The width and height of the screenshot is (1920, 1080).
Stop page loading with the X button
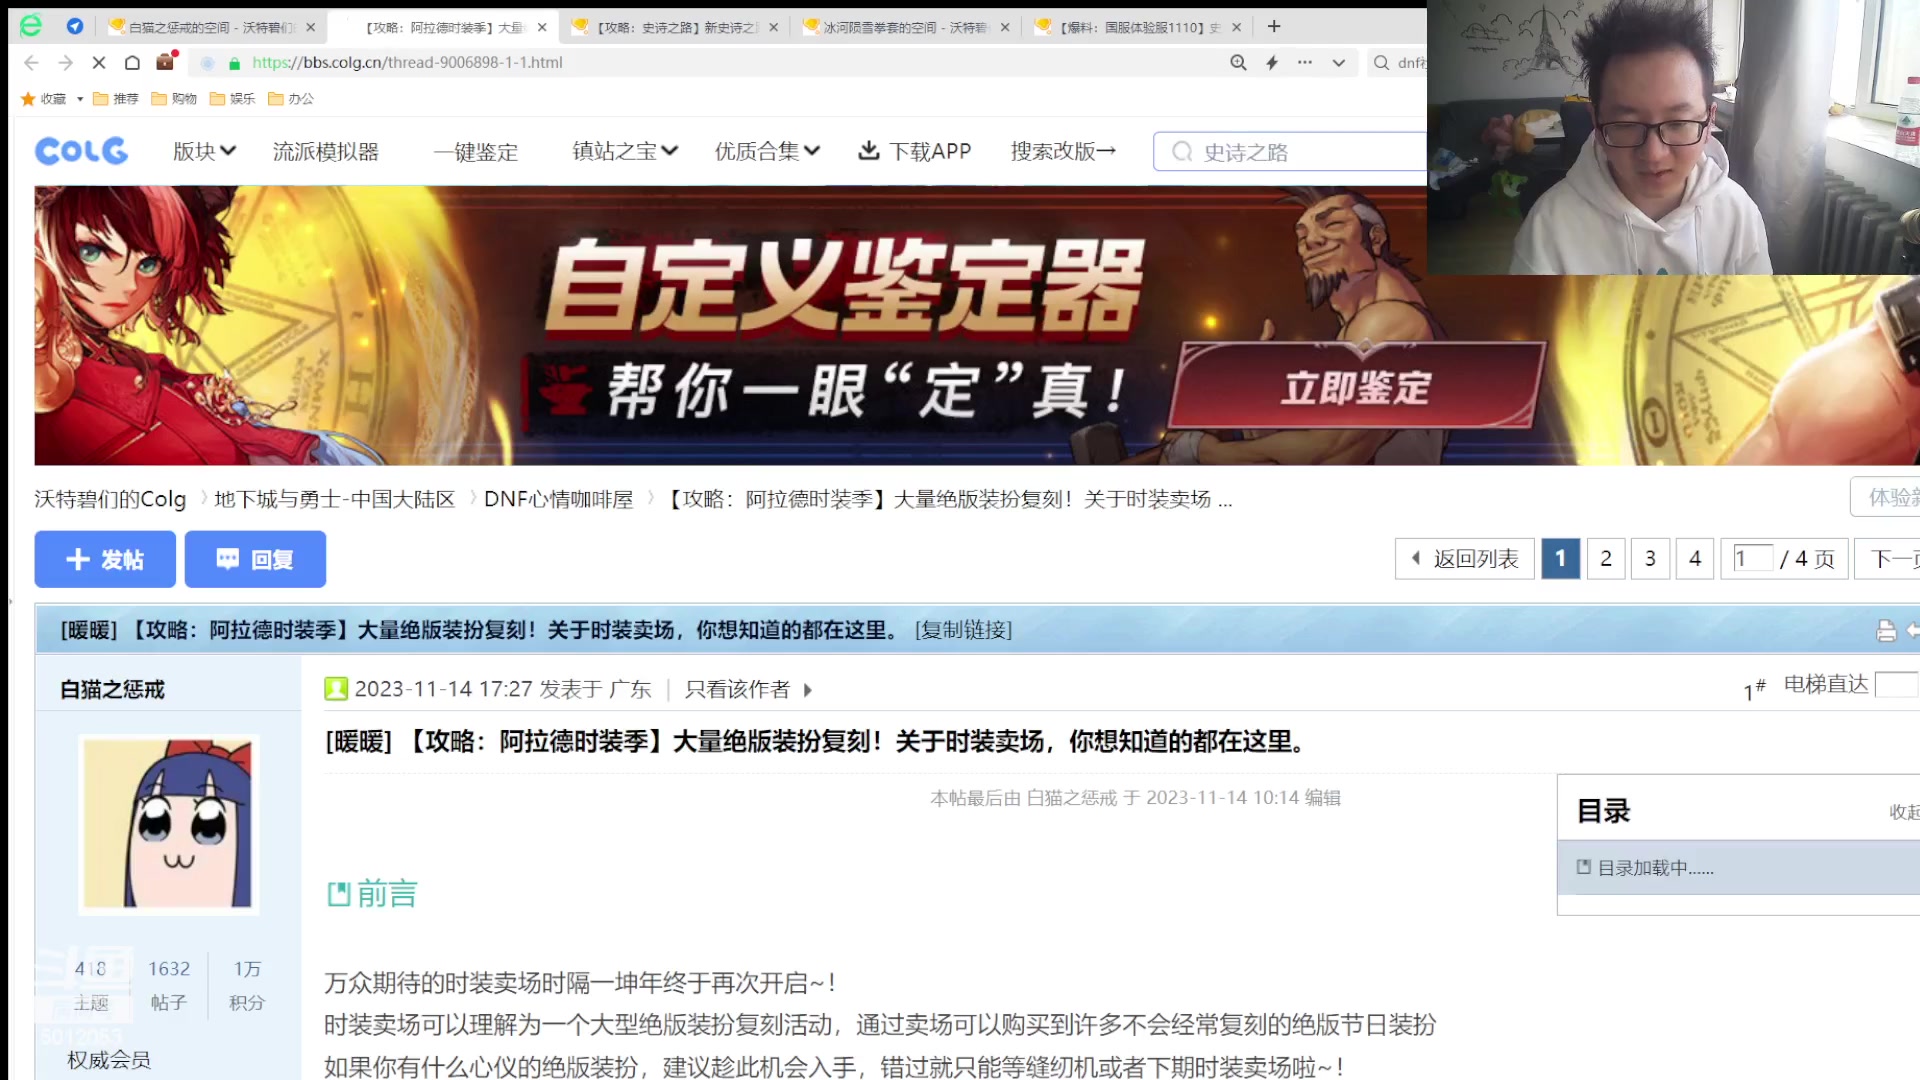tap(99, 62)
